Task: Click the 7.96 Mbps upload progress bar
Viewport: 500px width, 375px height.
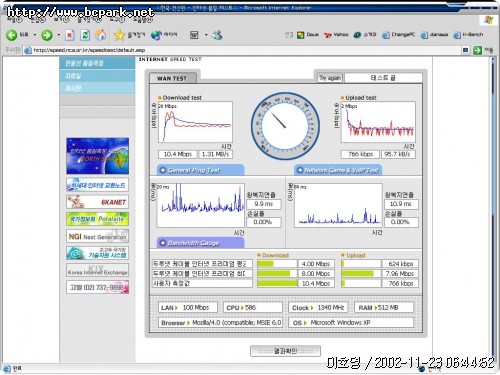Action: tap(361, 274)
